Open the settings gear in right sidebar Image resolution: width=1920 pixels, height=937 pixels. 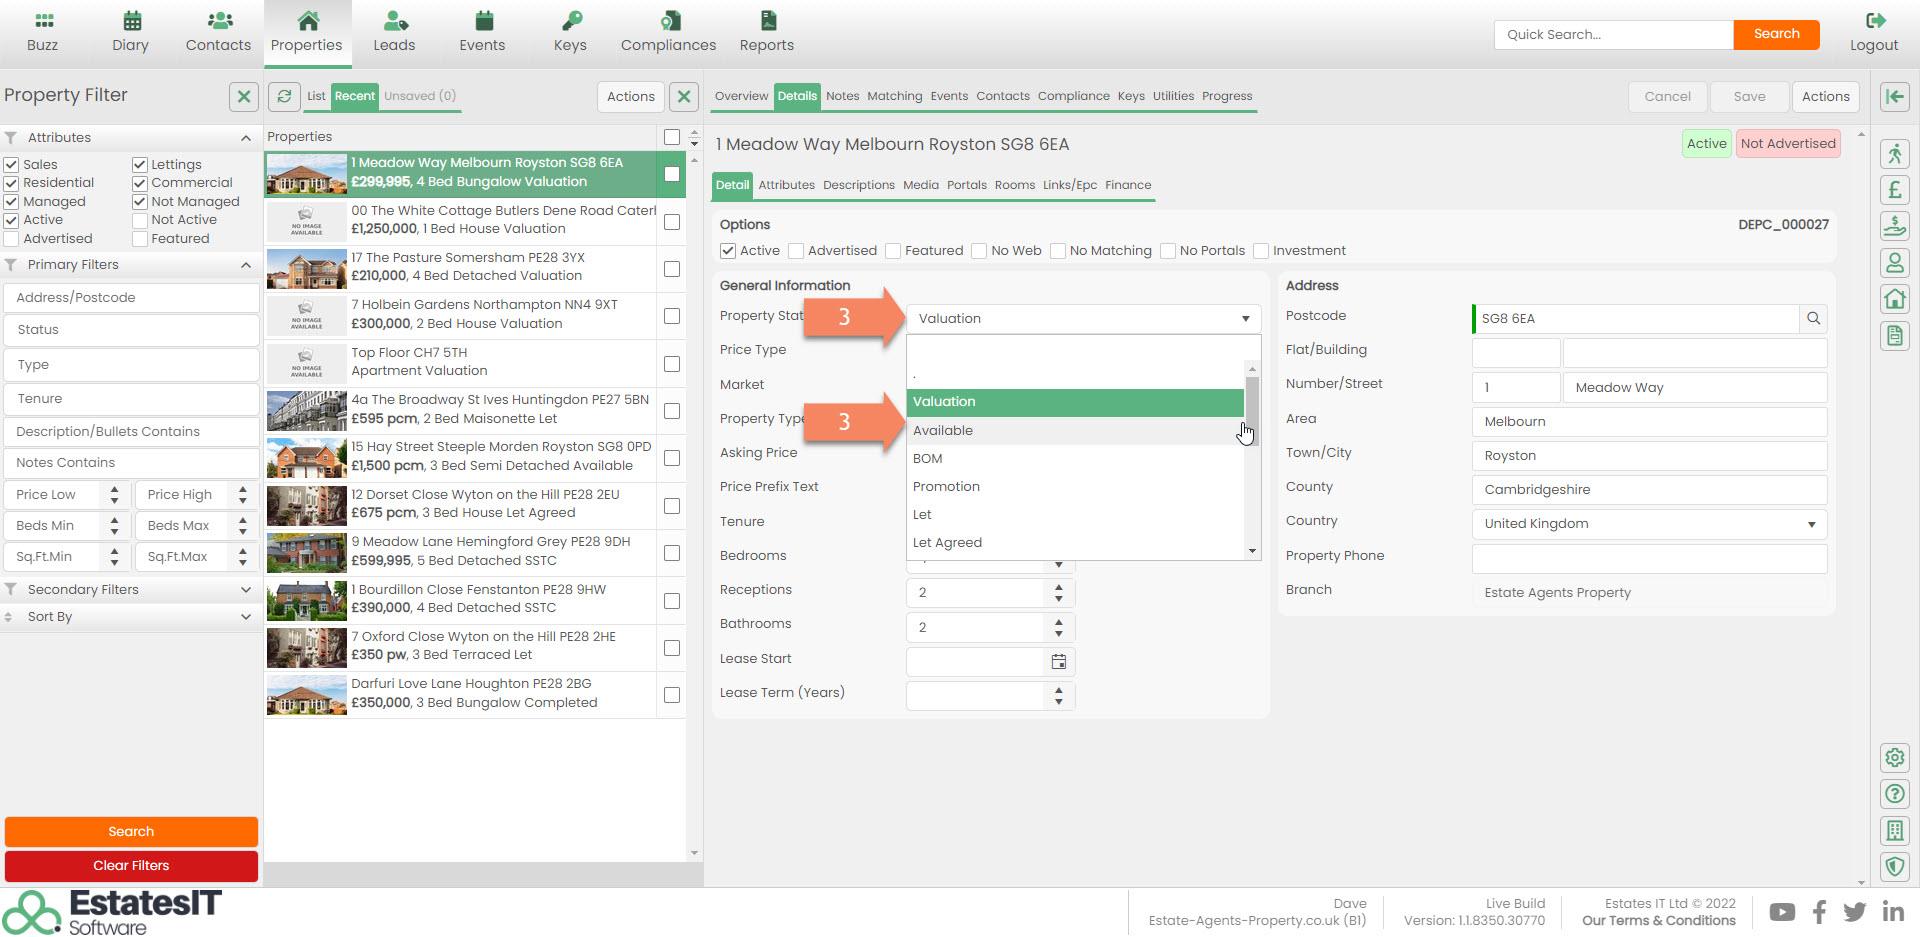(1894, 758)
